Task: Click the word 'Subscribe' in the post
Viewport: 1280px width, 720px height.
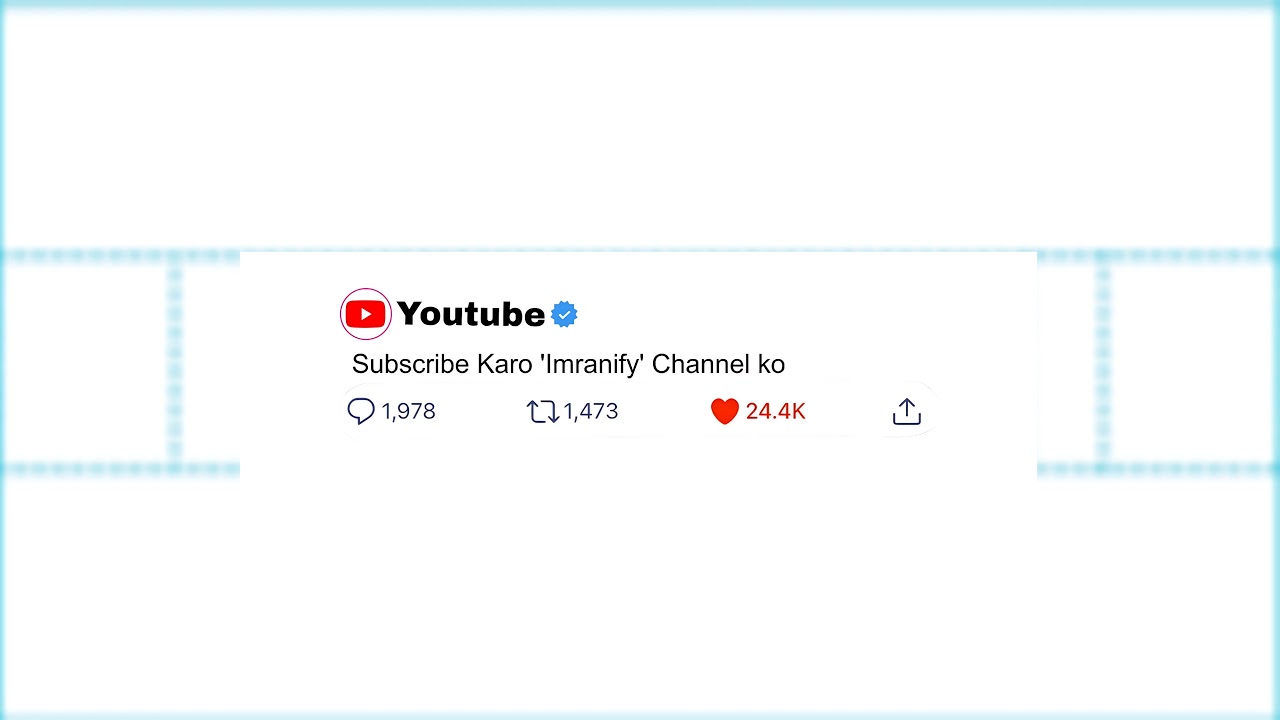Action: pos(410,364)
